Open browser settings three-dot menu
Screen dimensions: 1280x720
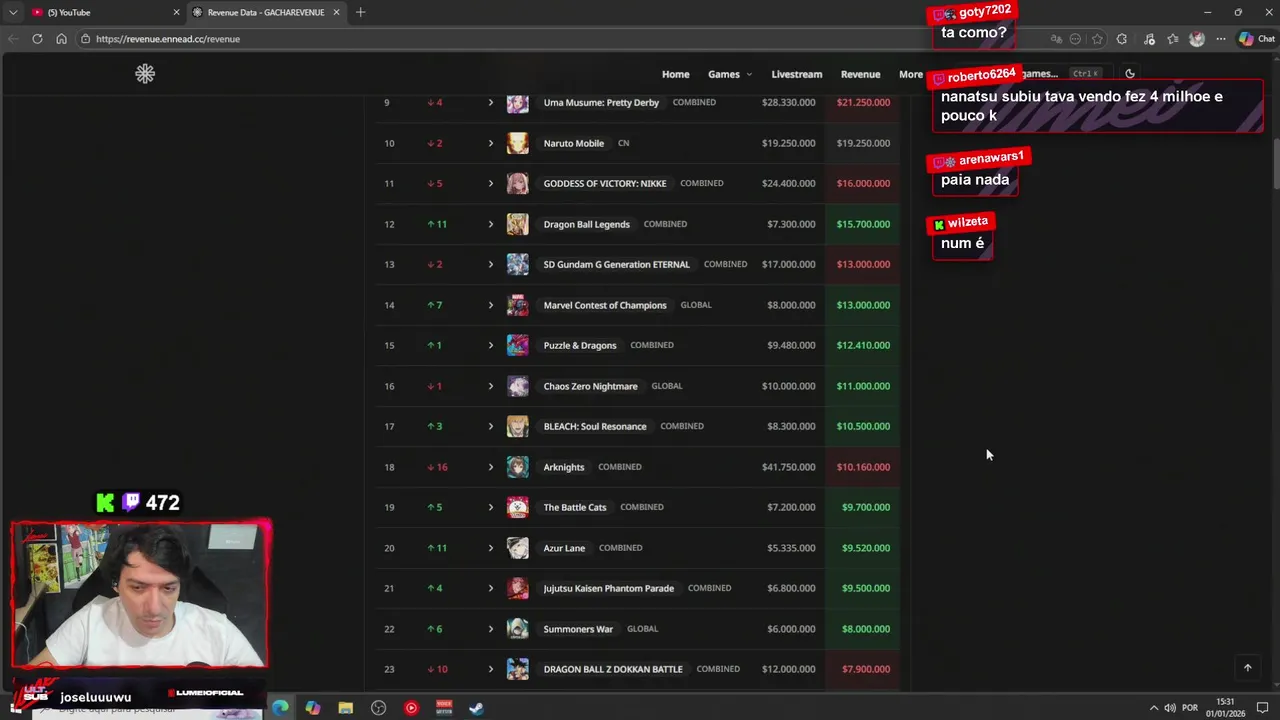coord(1220,39)
